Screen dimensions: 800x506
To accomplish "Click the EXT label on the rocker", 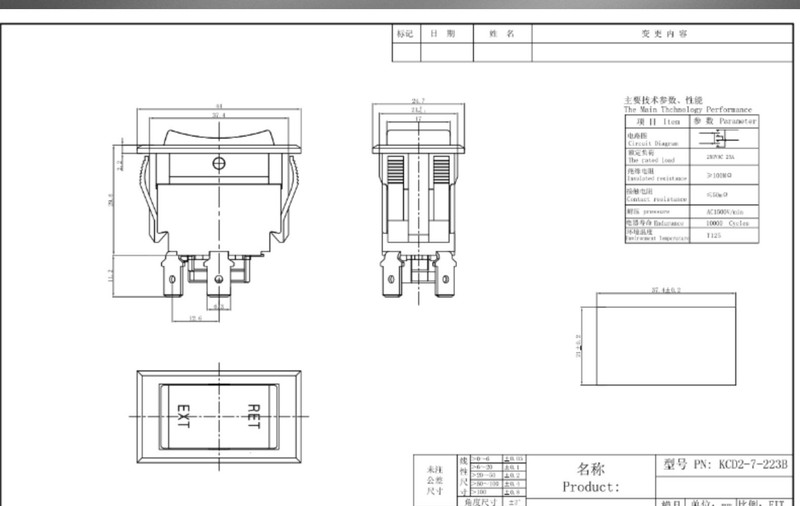I will pyautogui.click(x=183, y=416).
